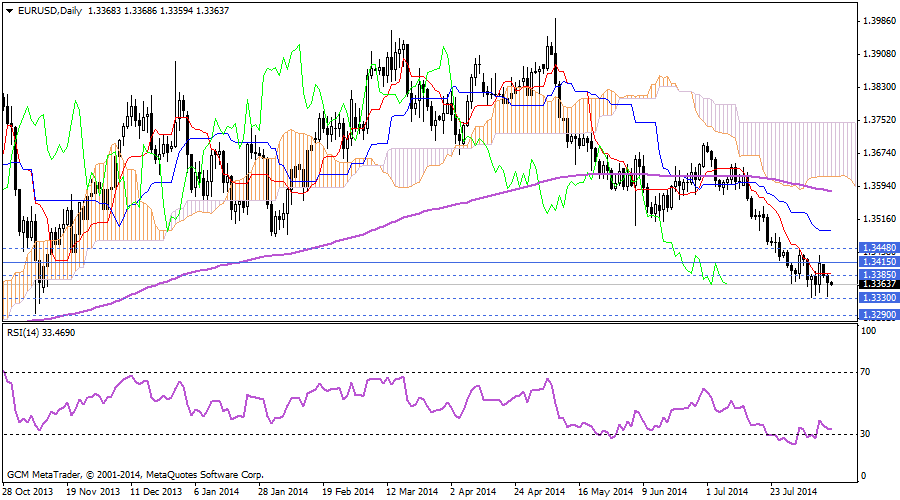Select the 1.34150 price level label
The image size is (900, 500).
click(878, 262)
